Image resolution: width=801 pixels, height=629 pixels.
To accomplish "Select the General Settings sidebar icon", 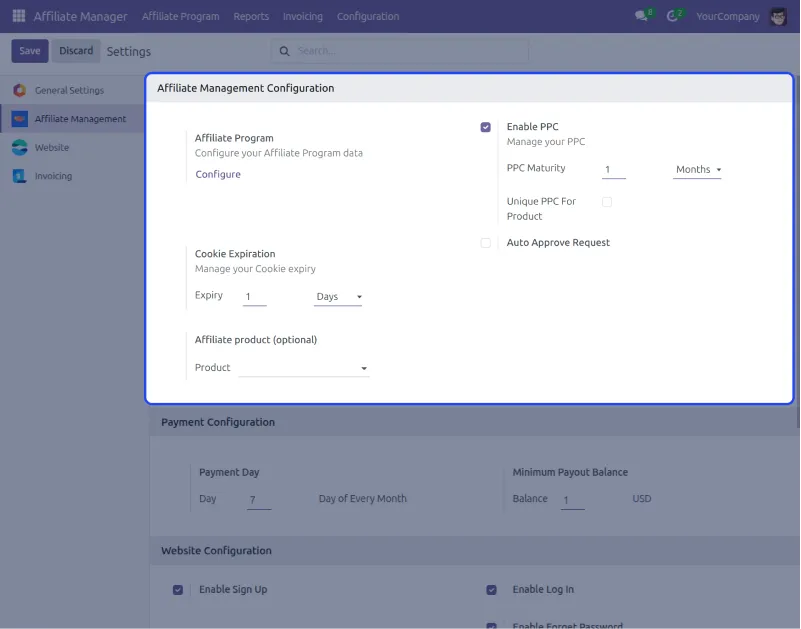I will coord(20,89).
